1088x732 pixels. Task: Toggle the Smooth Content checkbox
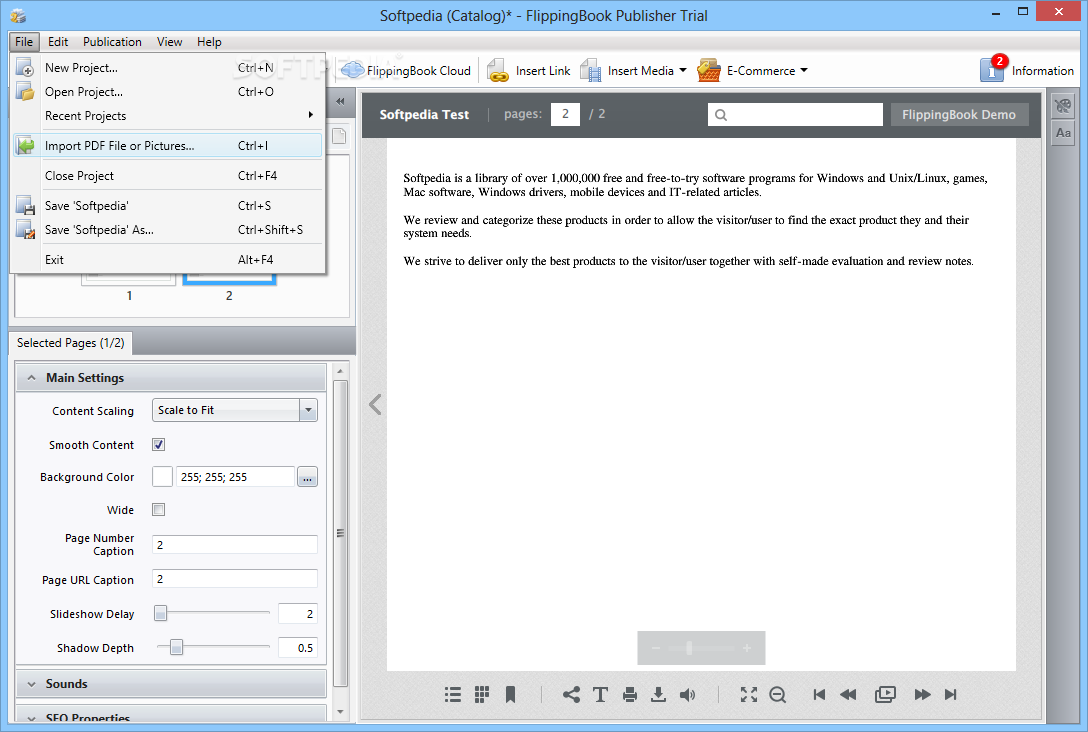pyautogui.click(x=159, y=445)
